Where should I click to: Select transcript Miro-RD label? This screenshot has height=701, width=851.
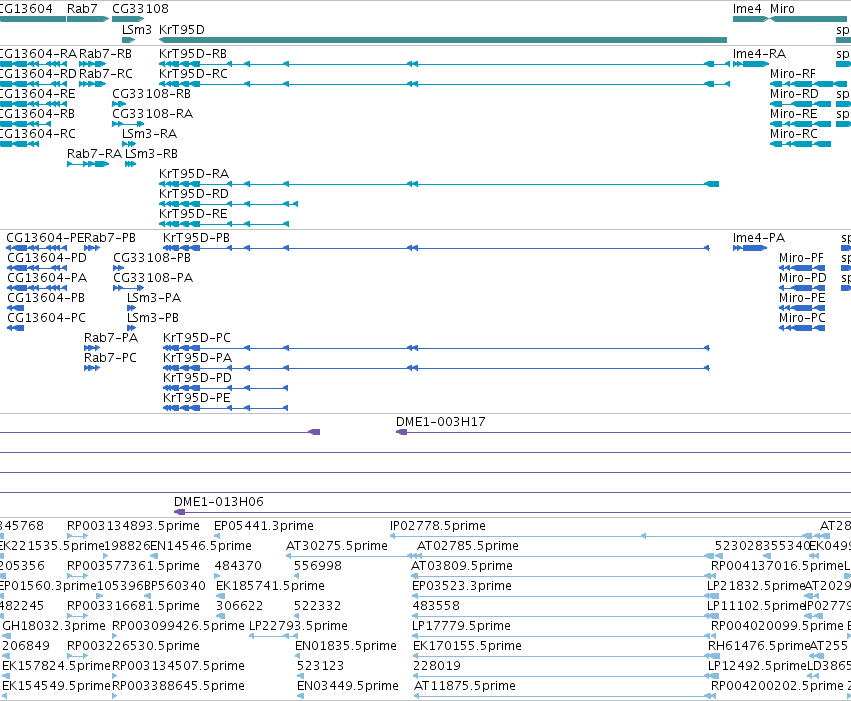794,94
